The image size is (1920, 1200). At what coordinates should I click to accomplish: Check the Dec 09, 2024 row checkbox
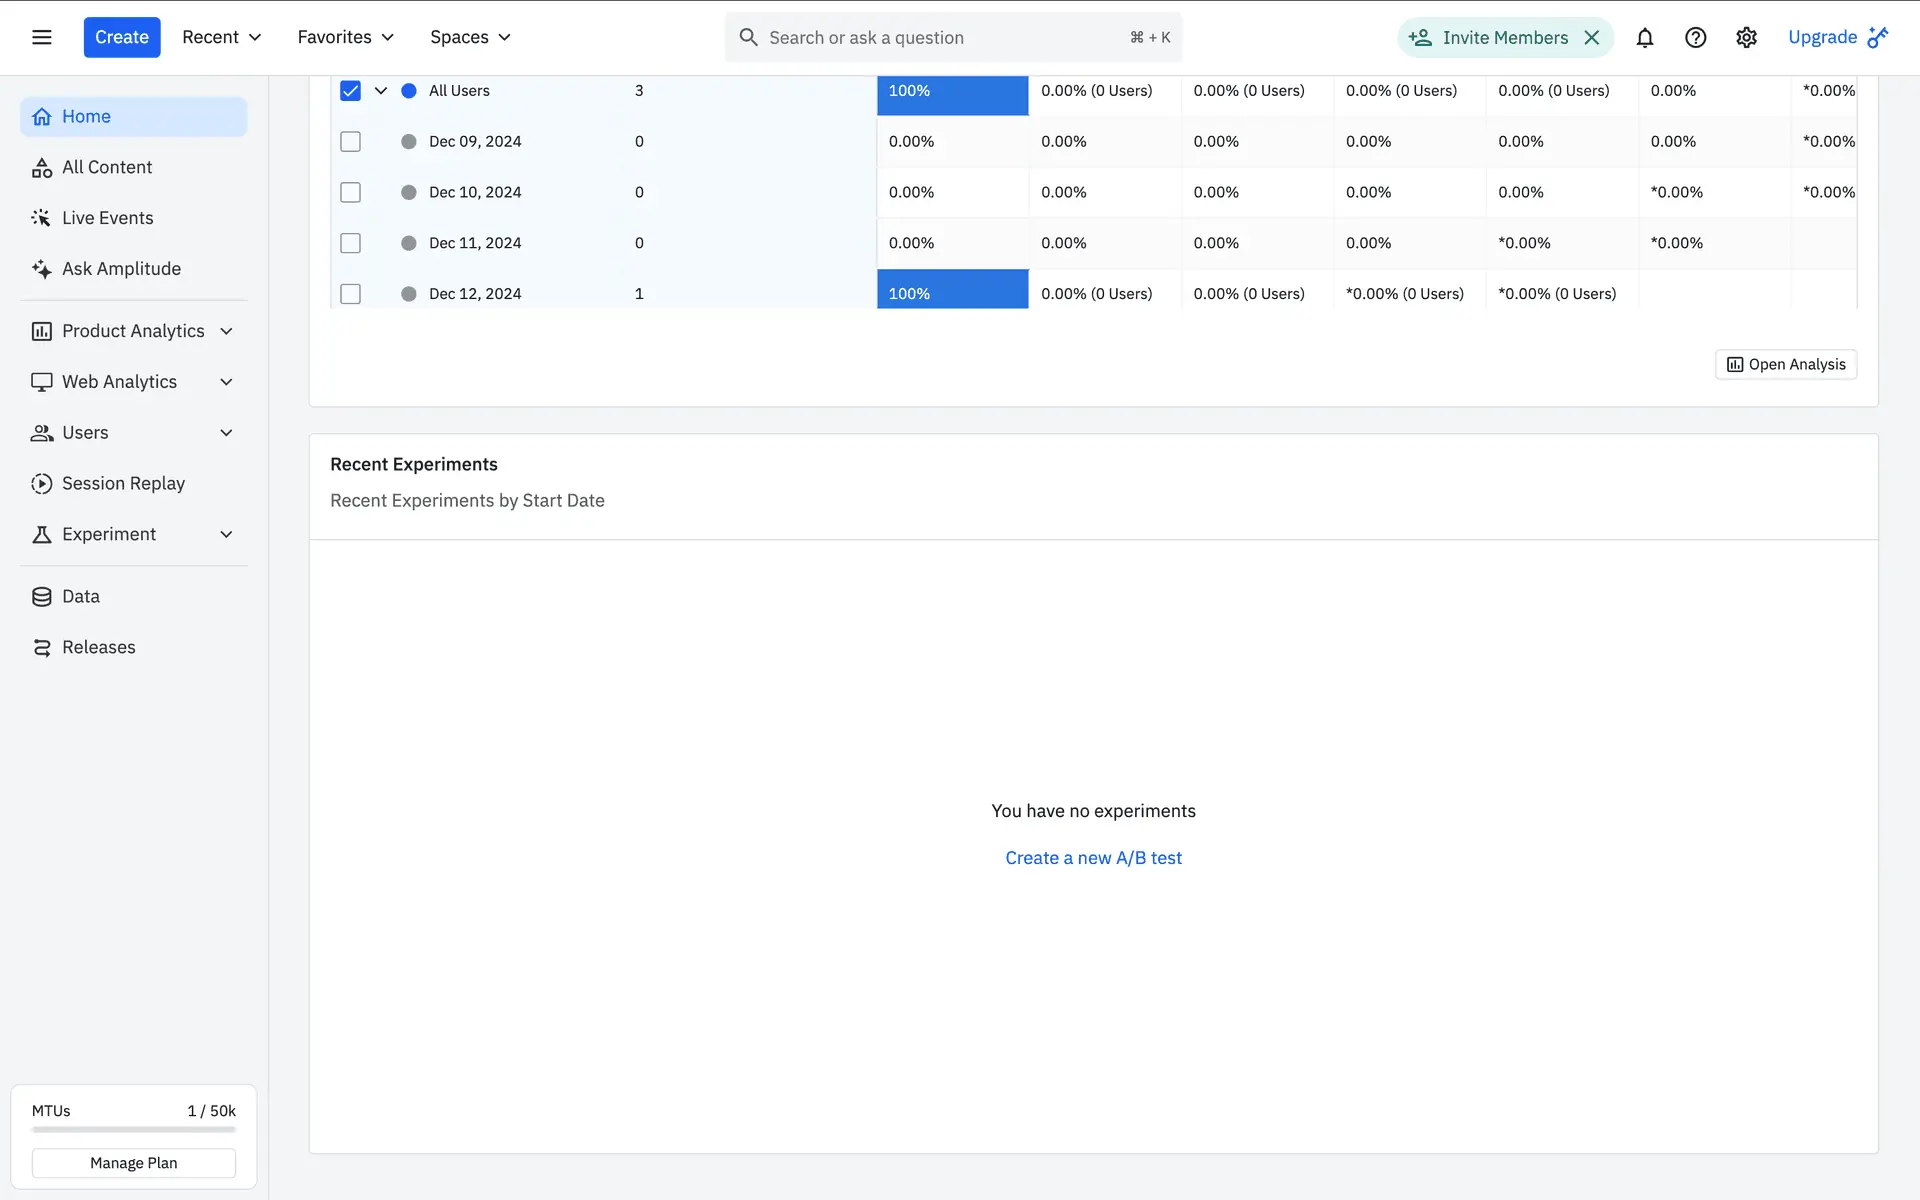[350, 142]
